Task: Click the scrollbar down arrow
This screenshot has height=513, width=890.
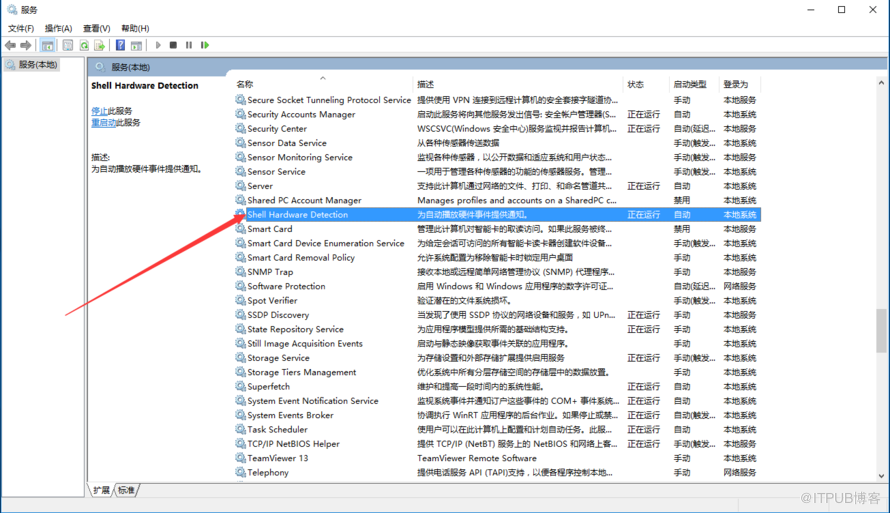Action: (881, 476)
